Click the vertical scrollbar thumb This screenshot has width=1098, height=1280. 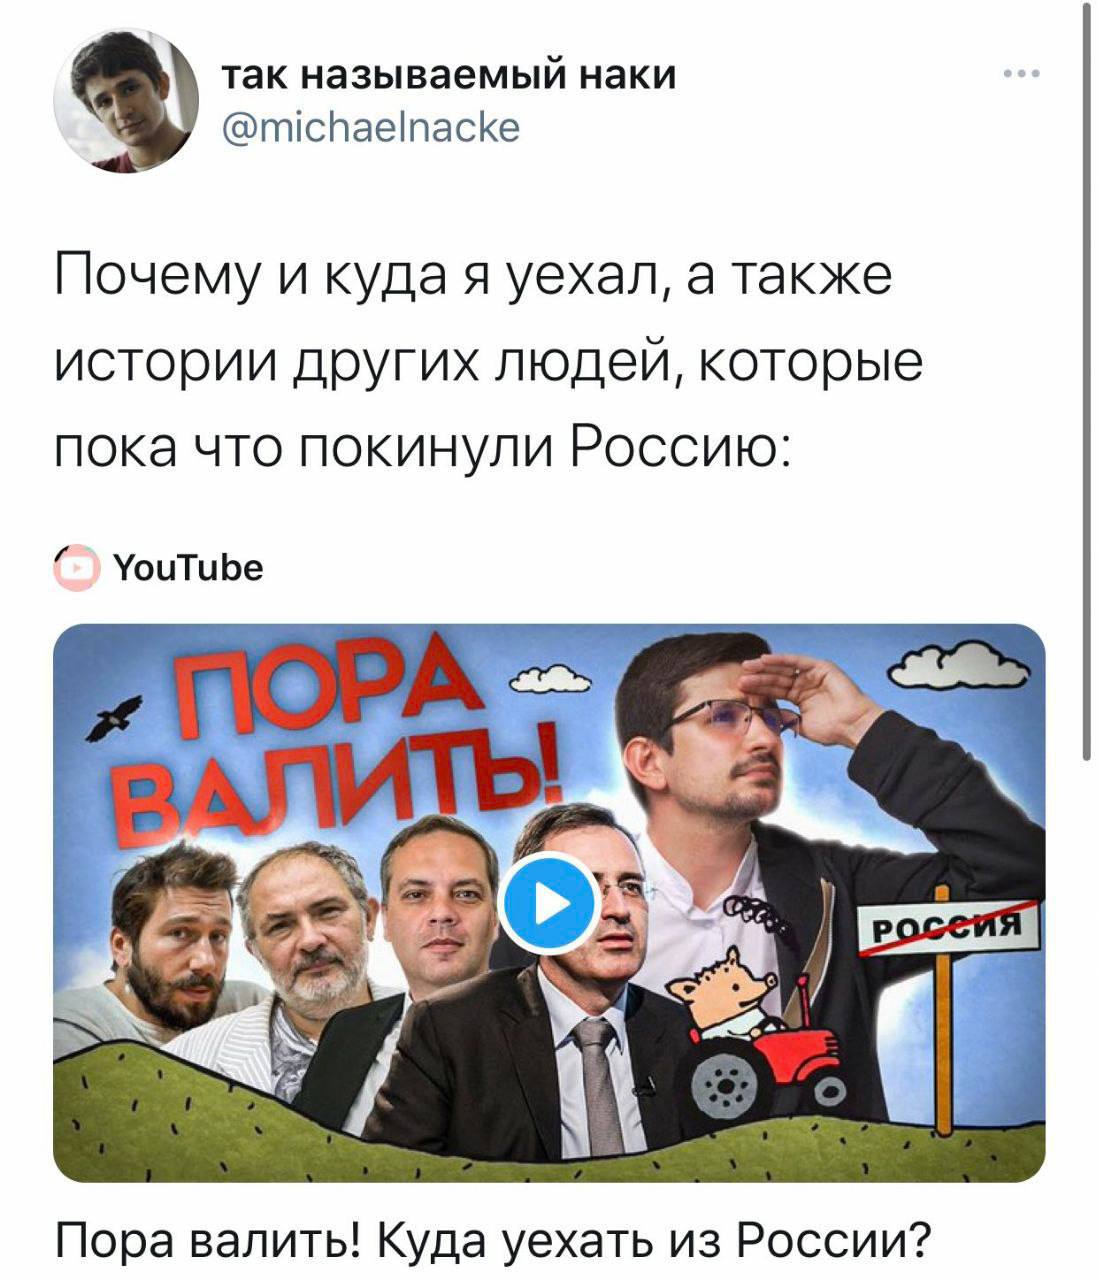click(x=1087, y=380)
